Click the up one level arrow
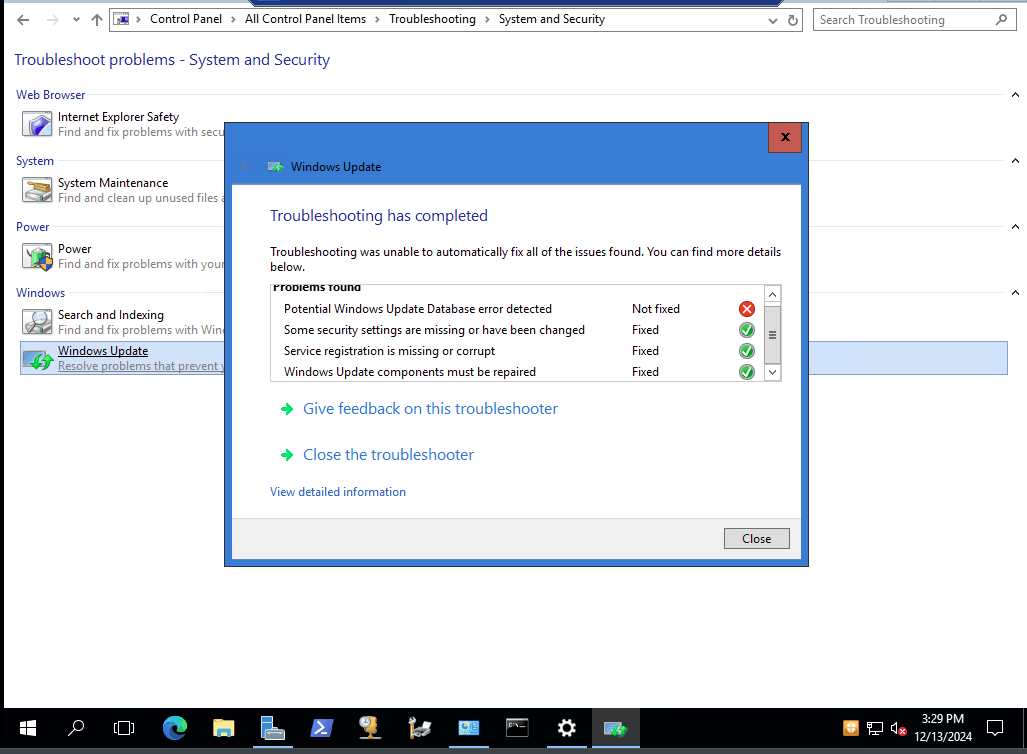This screenshot has height=754, width=1027. (97, 20)
